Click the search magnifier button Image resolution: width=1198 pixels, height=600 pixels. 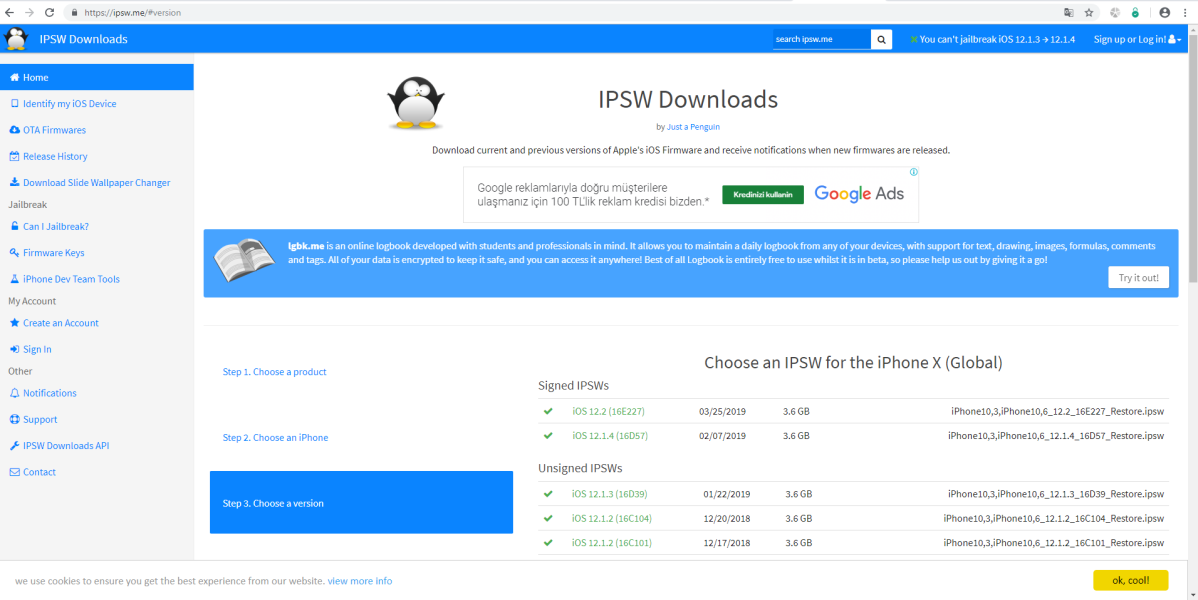click(881, 39)
